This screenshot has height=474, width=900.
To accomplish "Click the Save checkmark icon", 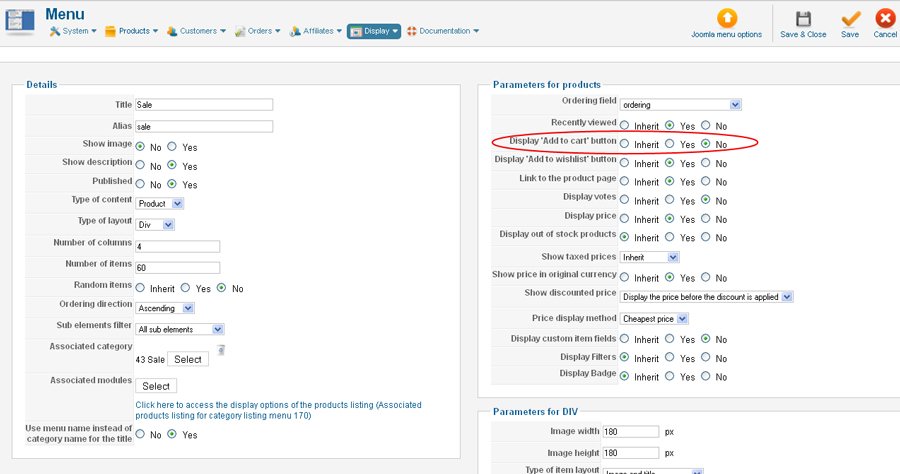I will pos(850,18).
